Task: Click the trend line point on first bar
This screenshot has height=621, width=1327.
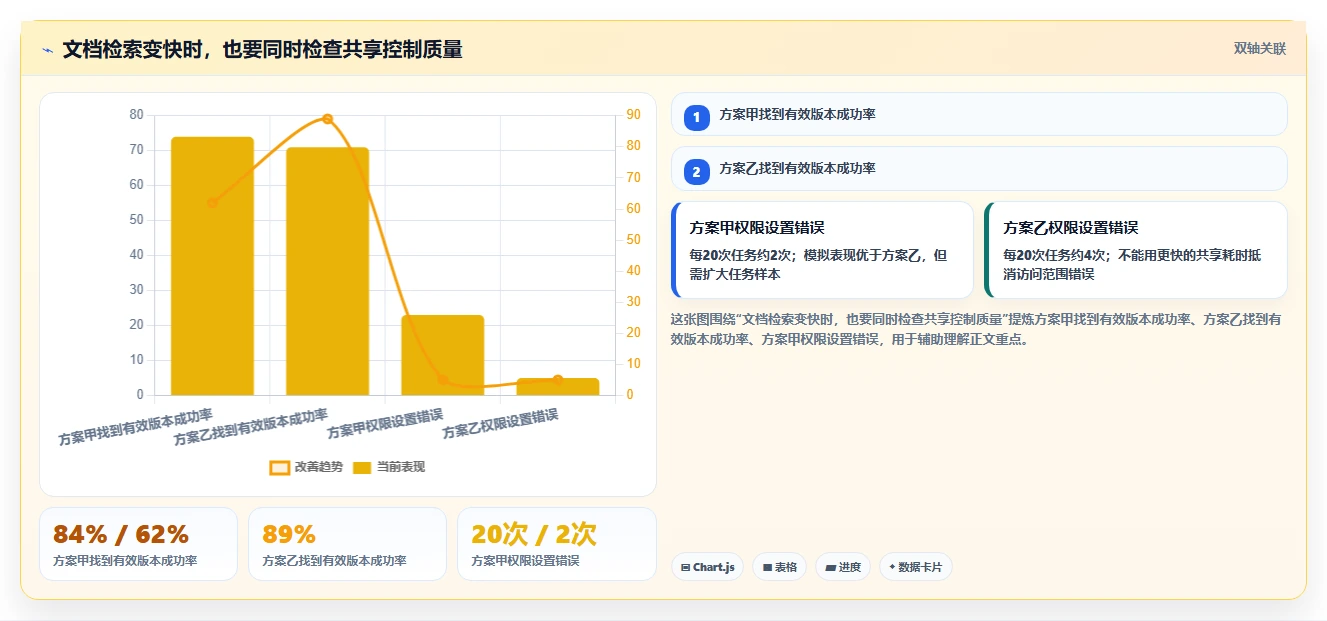Action: [212, 203]
